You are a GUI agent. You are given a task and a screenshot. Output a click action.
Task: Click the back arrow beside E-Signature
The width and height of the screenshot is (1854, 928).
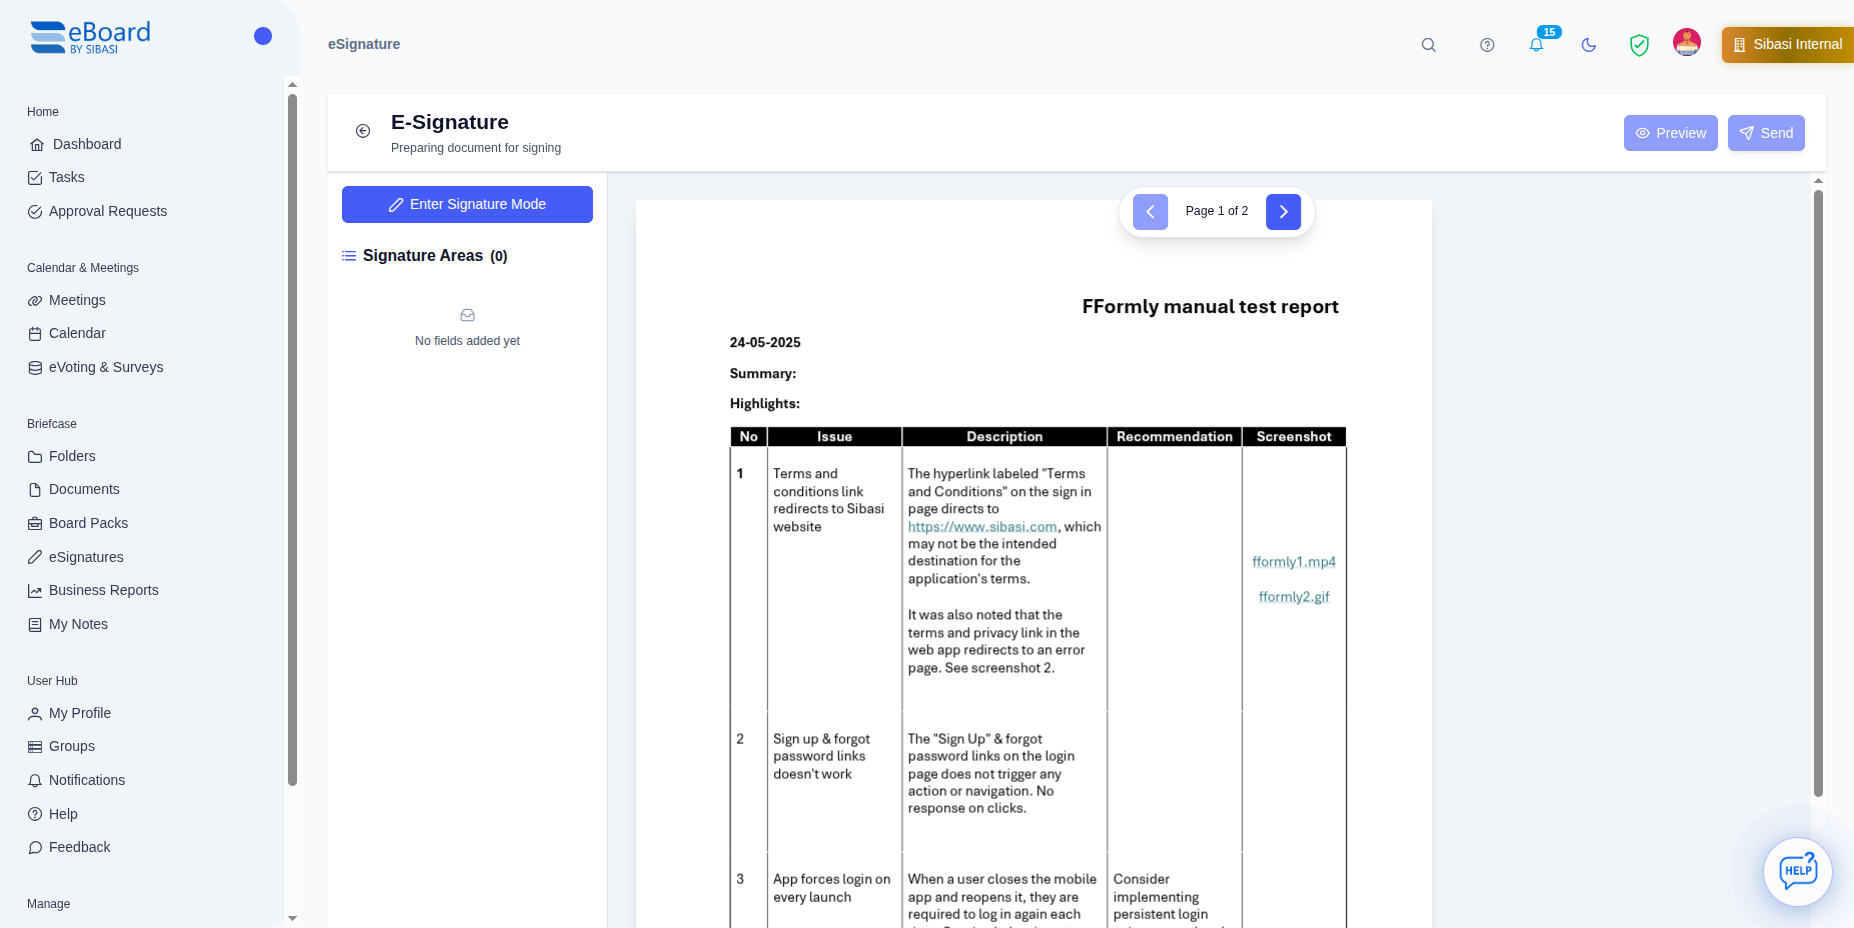click(363, 131)
